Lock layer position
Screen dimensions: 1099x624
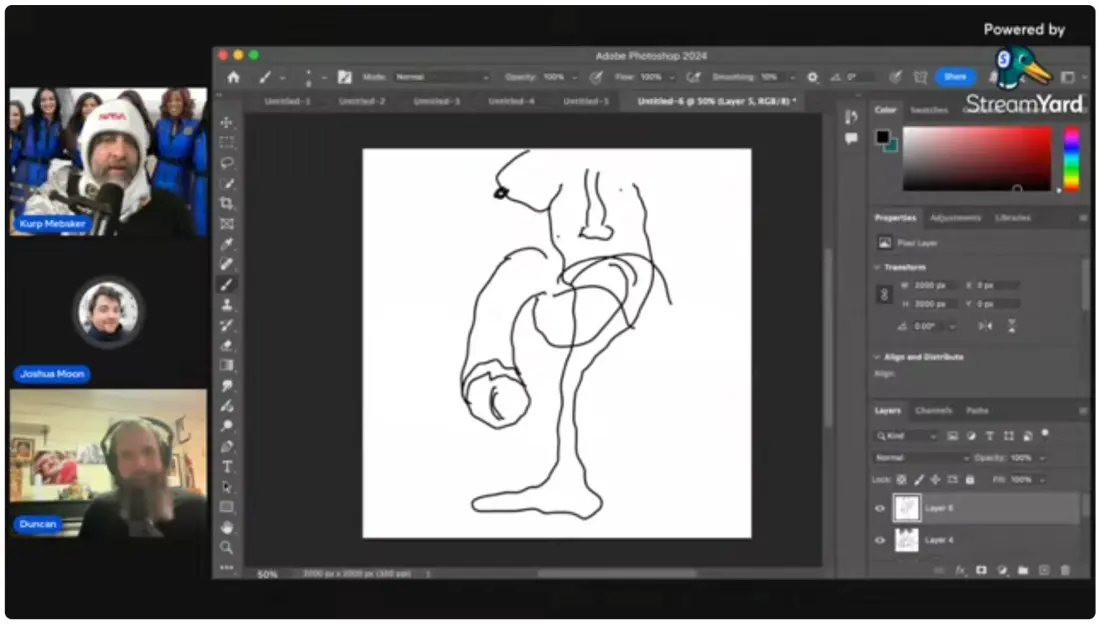pyautogui.click(x=935, y=480)
